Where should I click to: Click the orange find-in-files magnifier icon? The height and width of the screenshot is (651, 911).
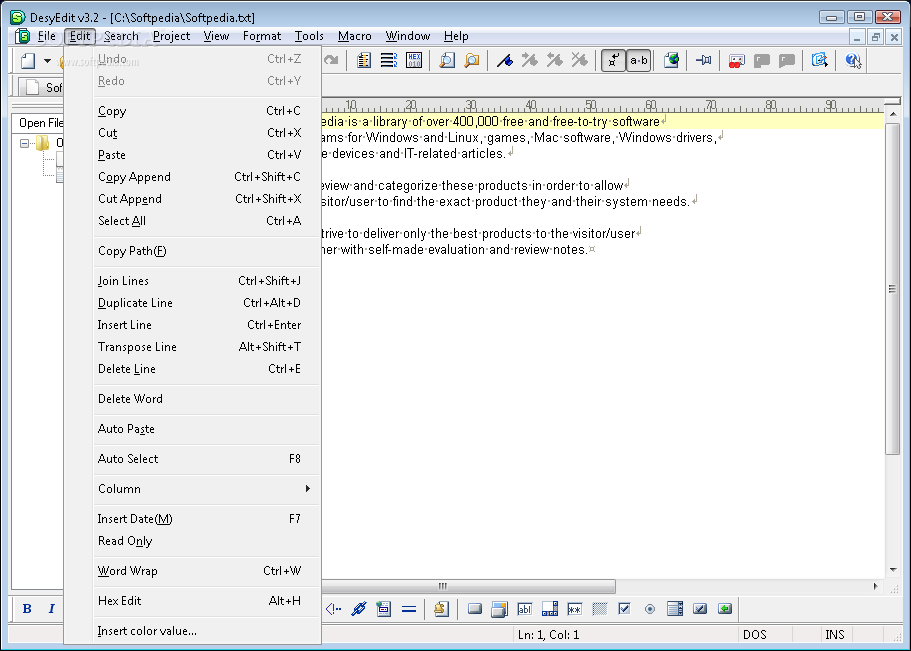(472, 60)
